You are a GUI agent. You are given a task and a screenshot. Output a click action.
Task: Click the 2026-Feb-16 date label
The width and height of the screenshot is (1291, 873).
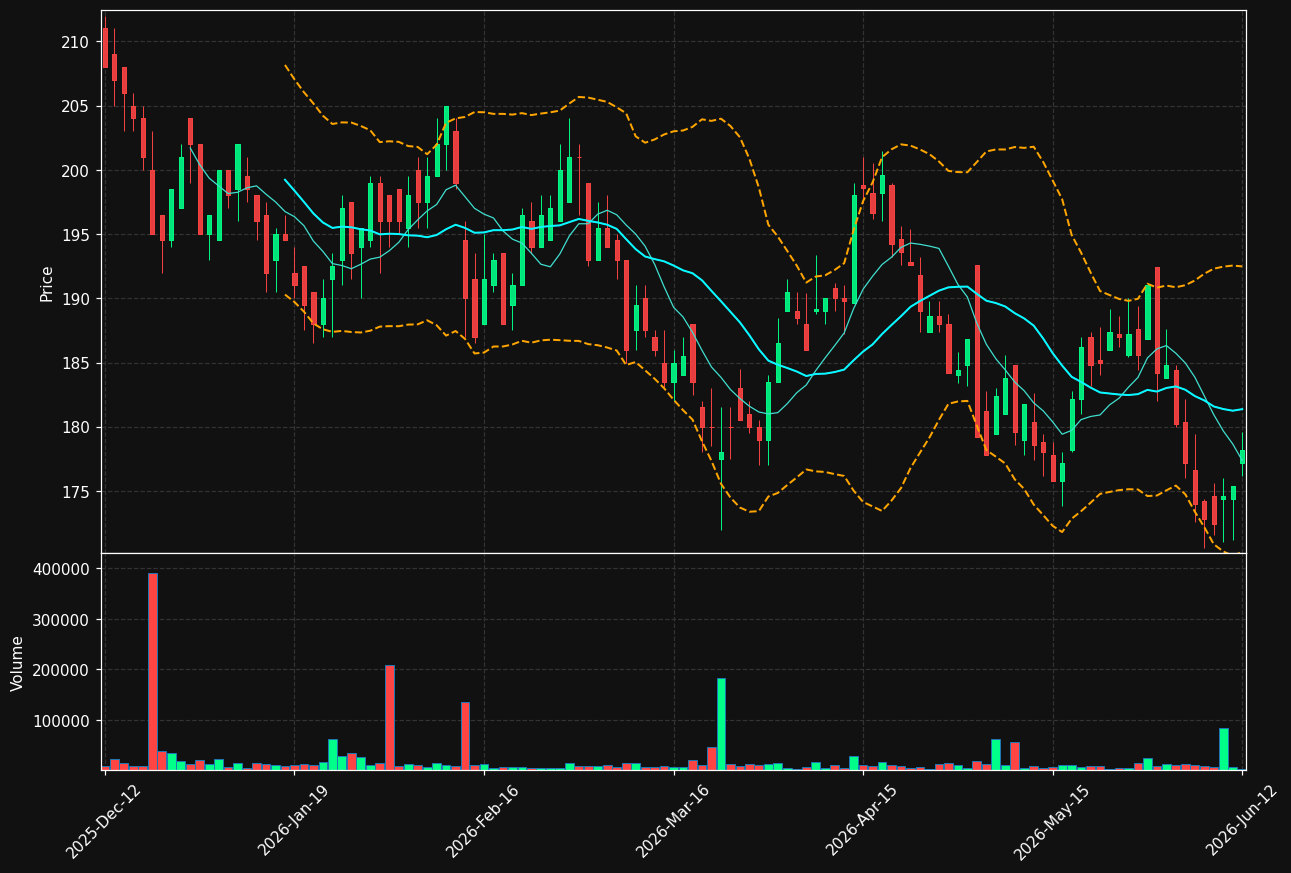point(482,821)
